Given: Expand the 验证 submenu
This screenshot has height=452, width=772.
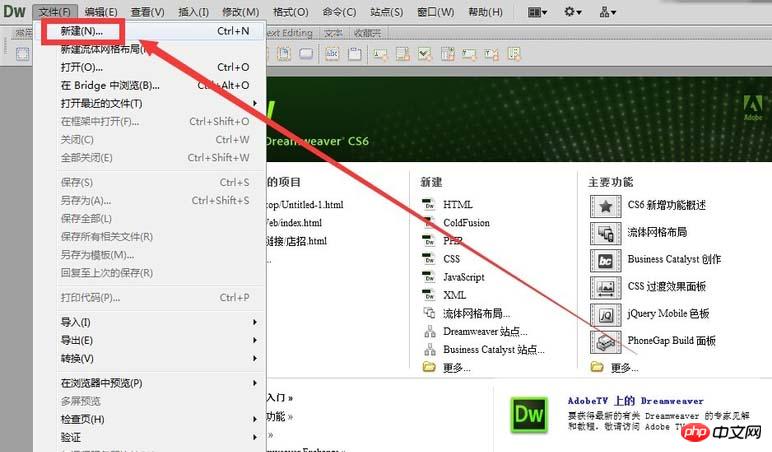Looking at the screenshot, I should click(150, 437).
